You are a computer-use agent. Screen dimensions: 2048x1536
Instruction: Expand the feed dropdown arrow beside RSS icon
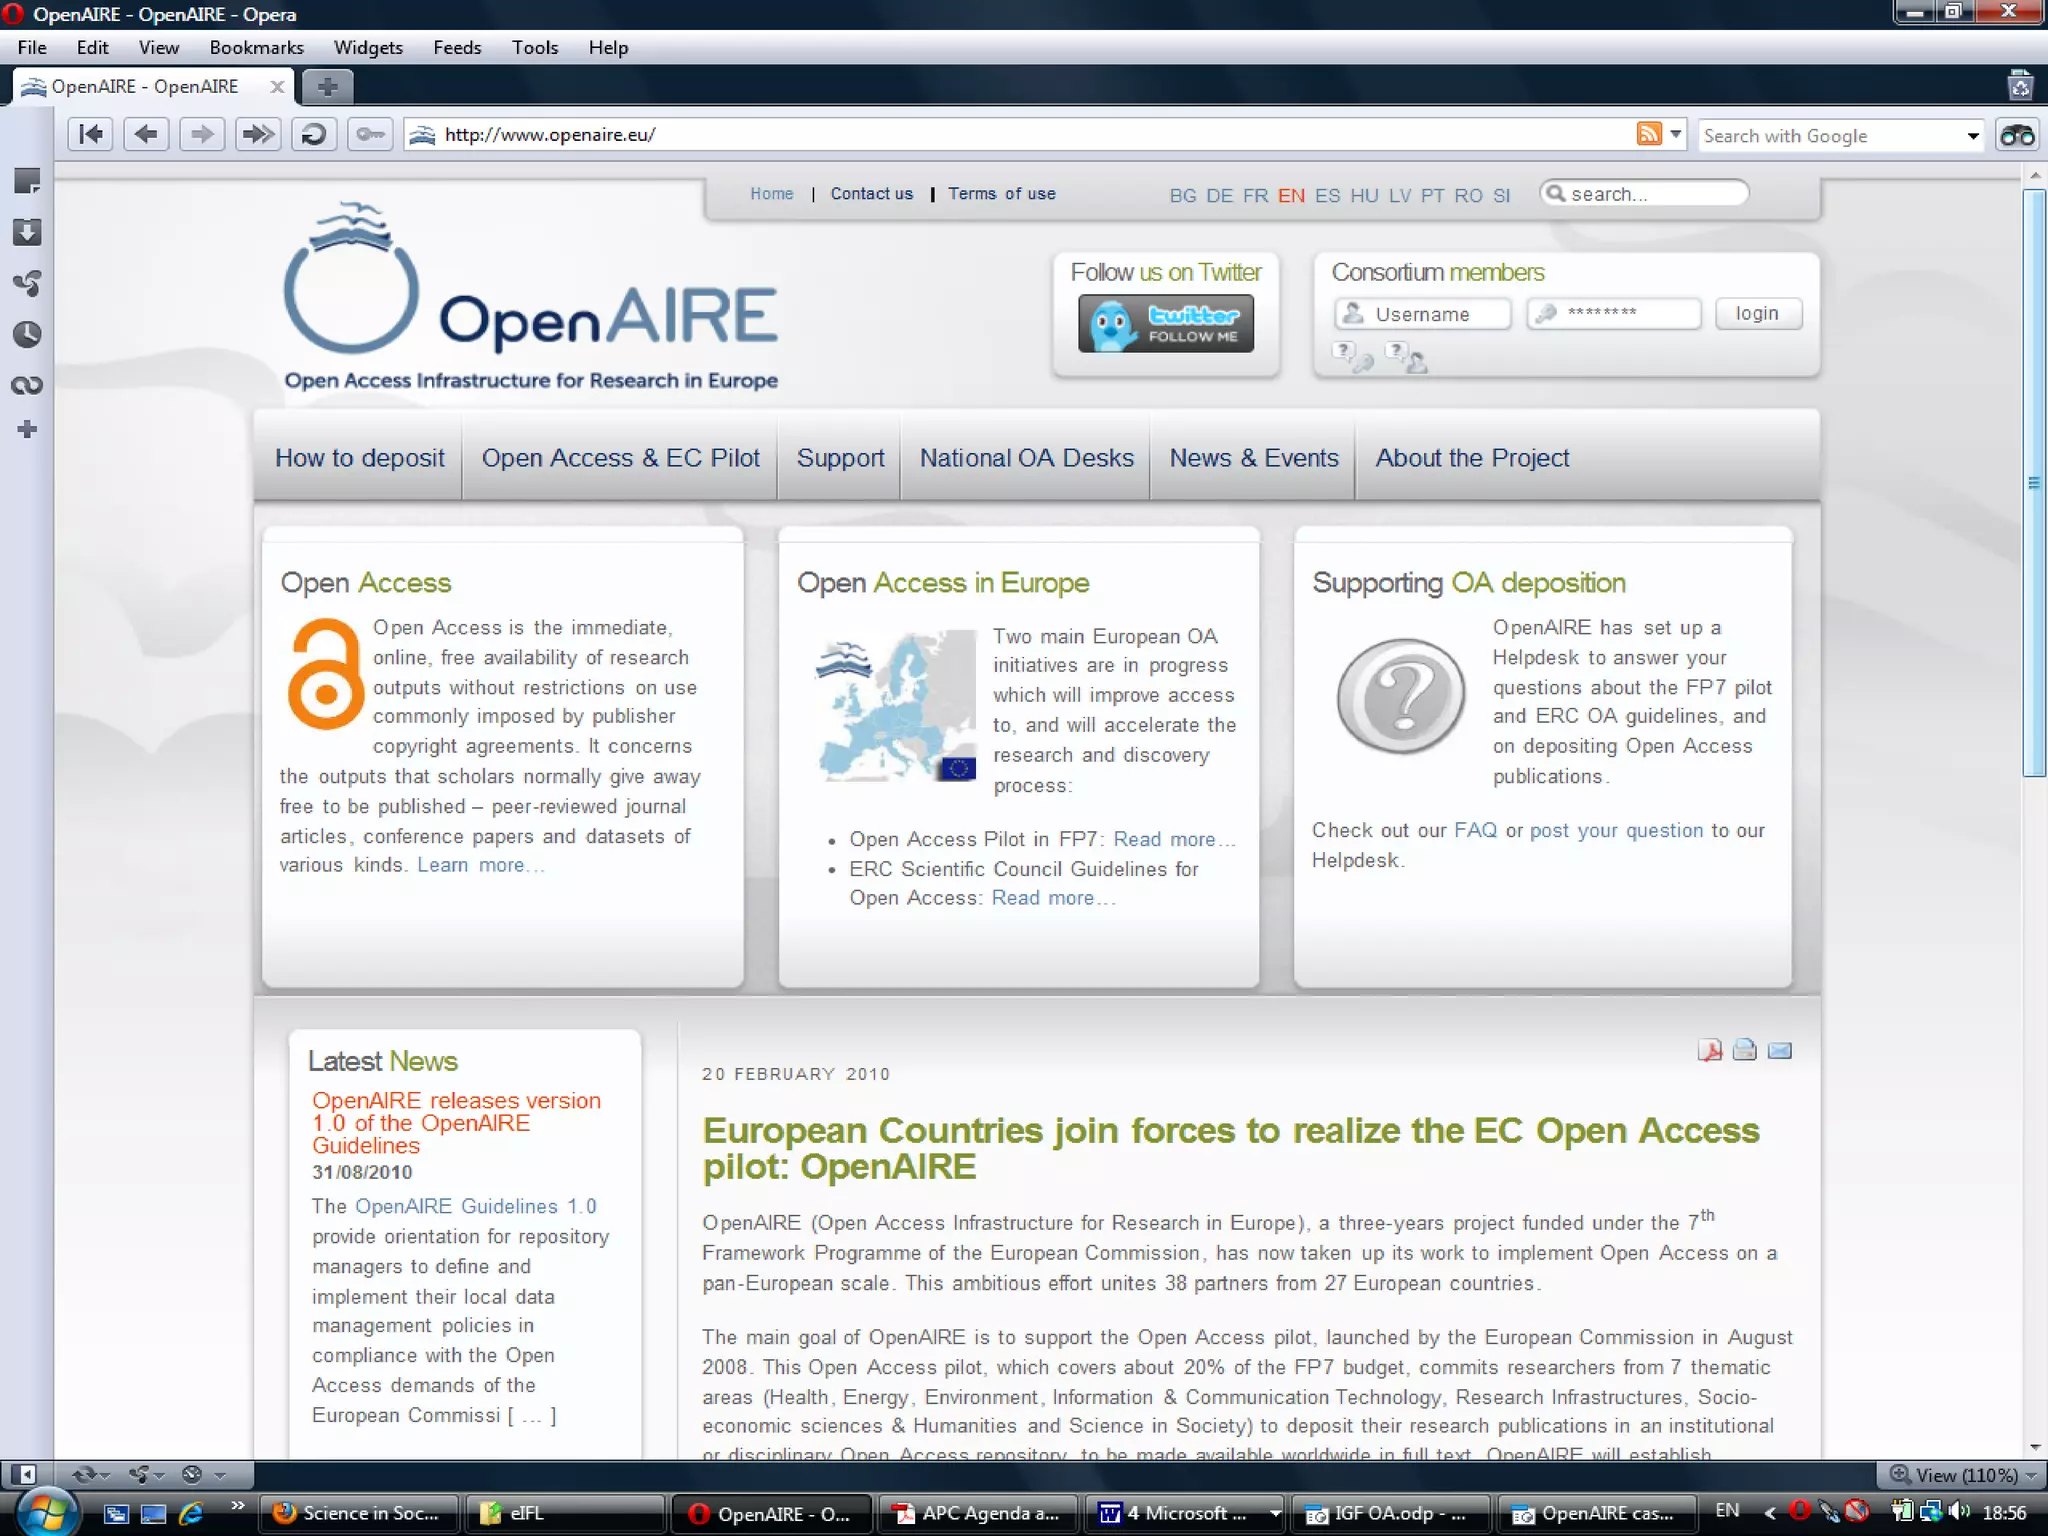pos(1676,134)
